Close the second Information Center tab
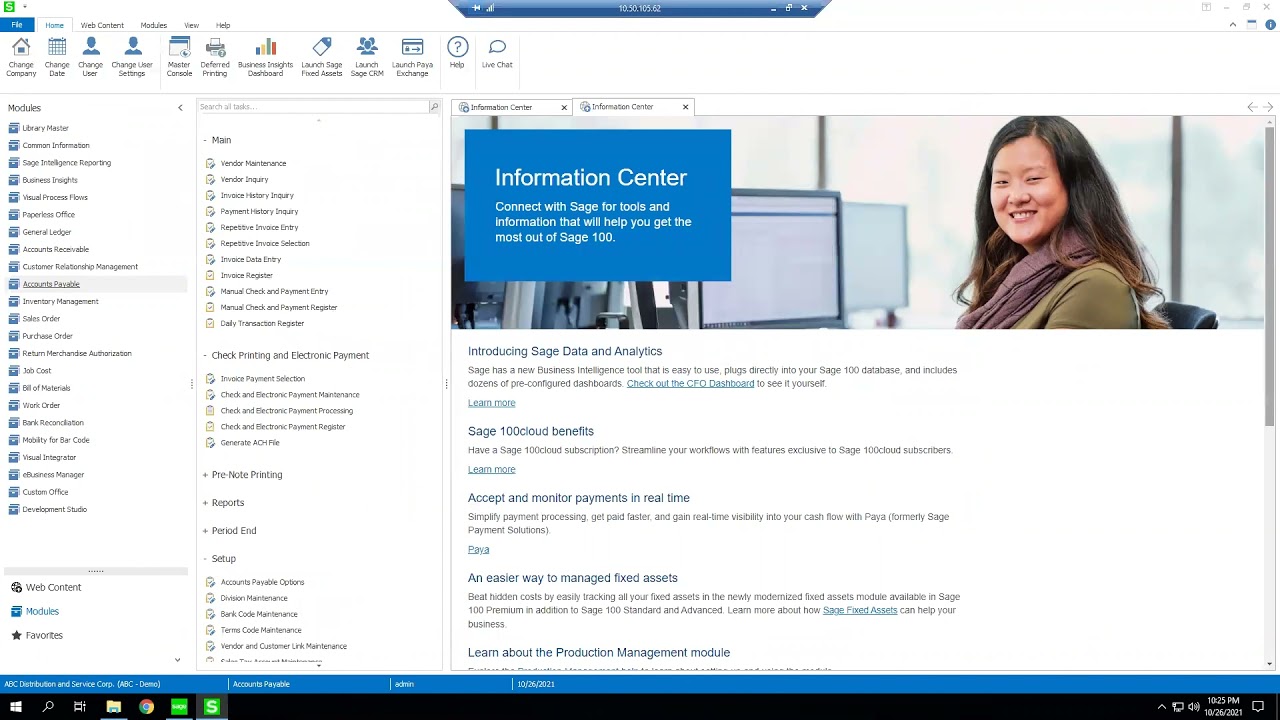This screenshot has height=720, width=1280. [x=685, y=107]
